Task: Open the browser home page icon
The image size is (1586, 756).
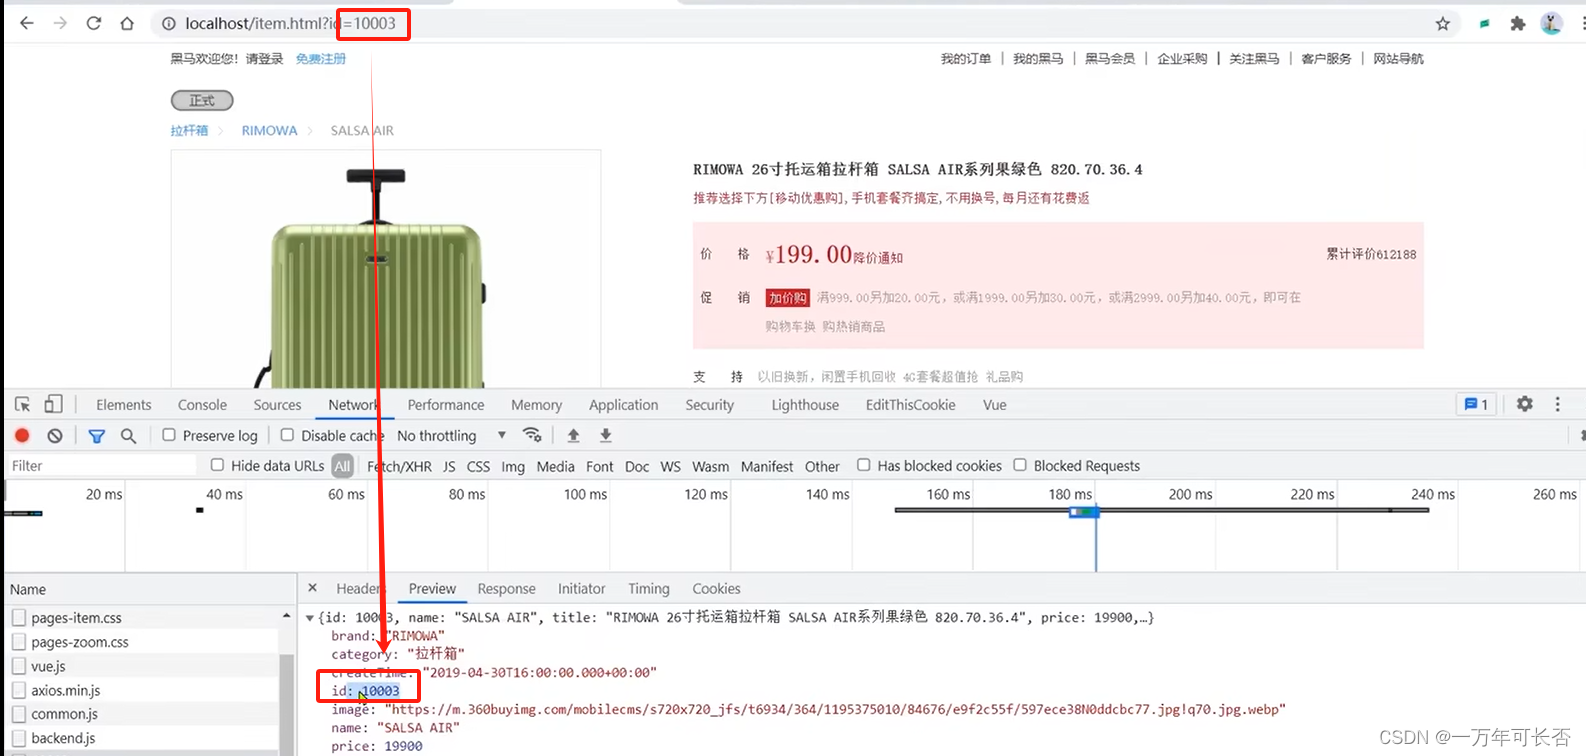Action: [x=127, y=23]
